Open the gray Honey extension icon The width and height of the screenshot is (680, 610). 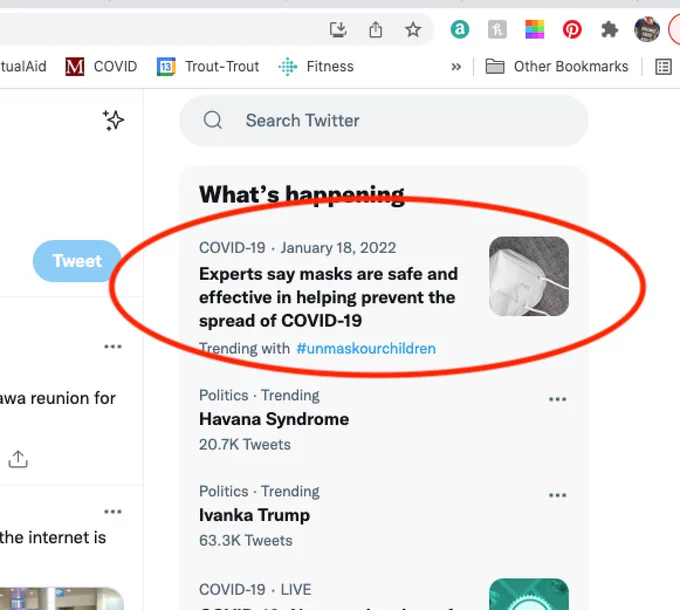coord(497,29)
